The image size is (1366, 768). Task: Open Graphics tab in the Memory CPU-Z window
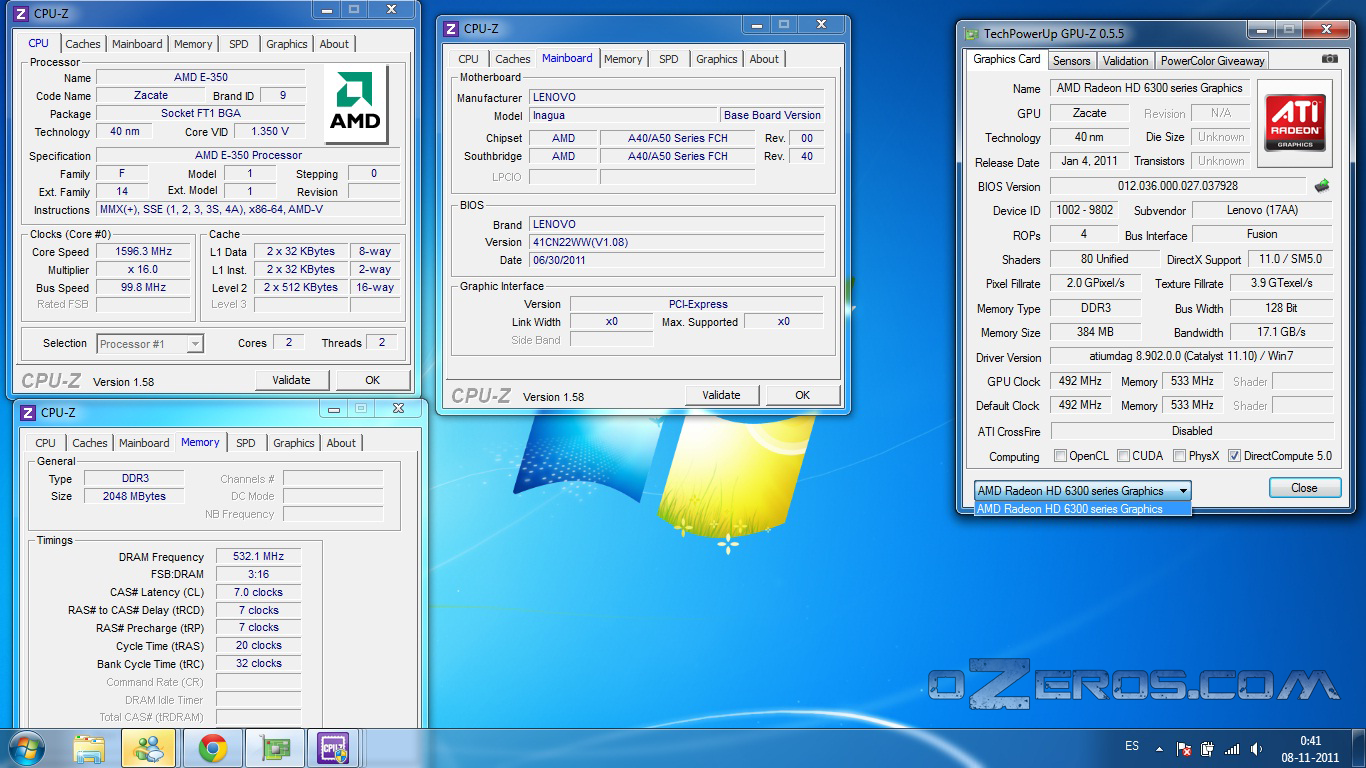pyautogui.click(x=293, y=443)
